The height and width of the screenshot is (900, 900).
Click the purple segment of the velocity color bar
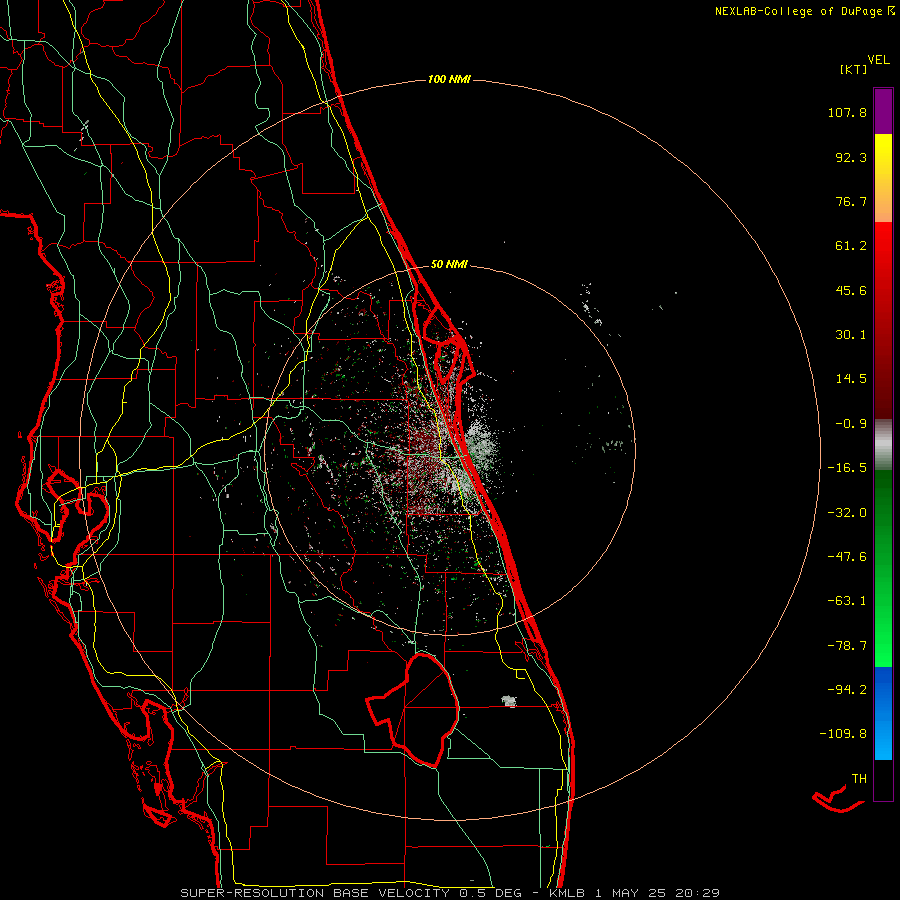[x=883, y=111]
